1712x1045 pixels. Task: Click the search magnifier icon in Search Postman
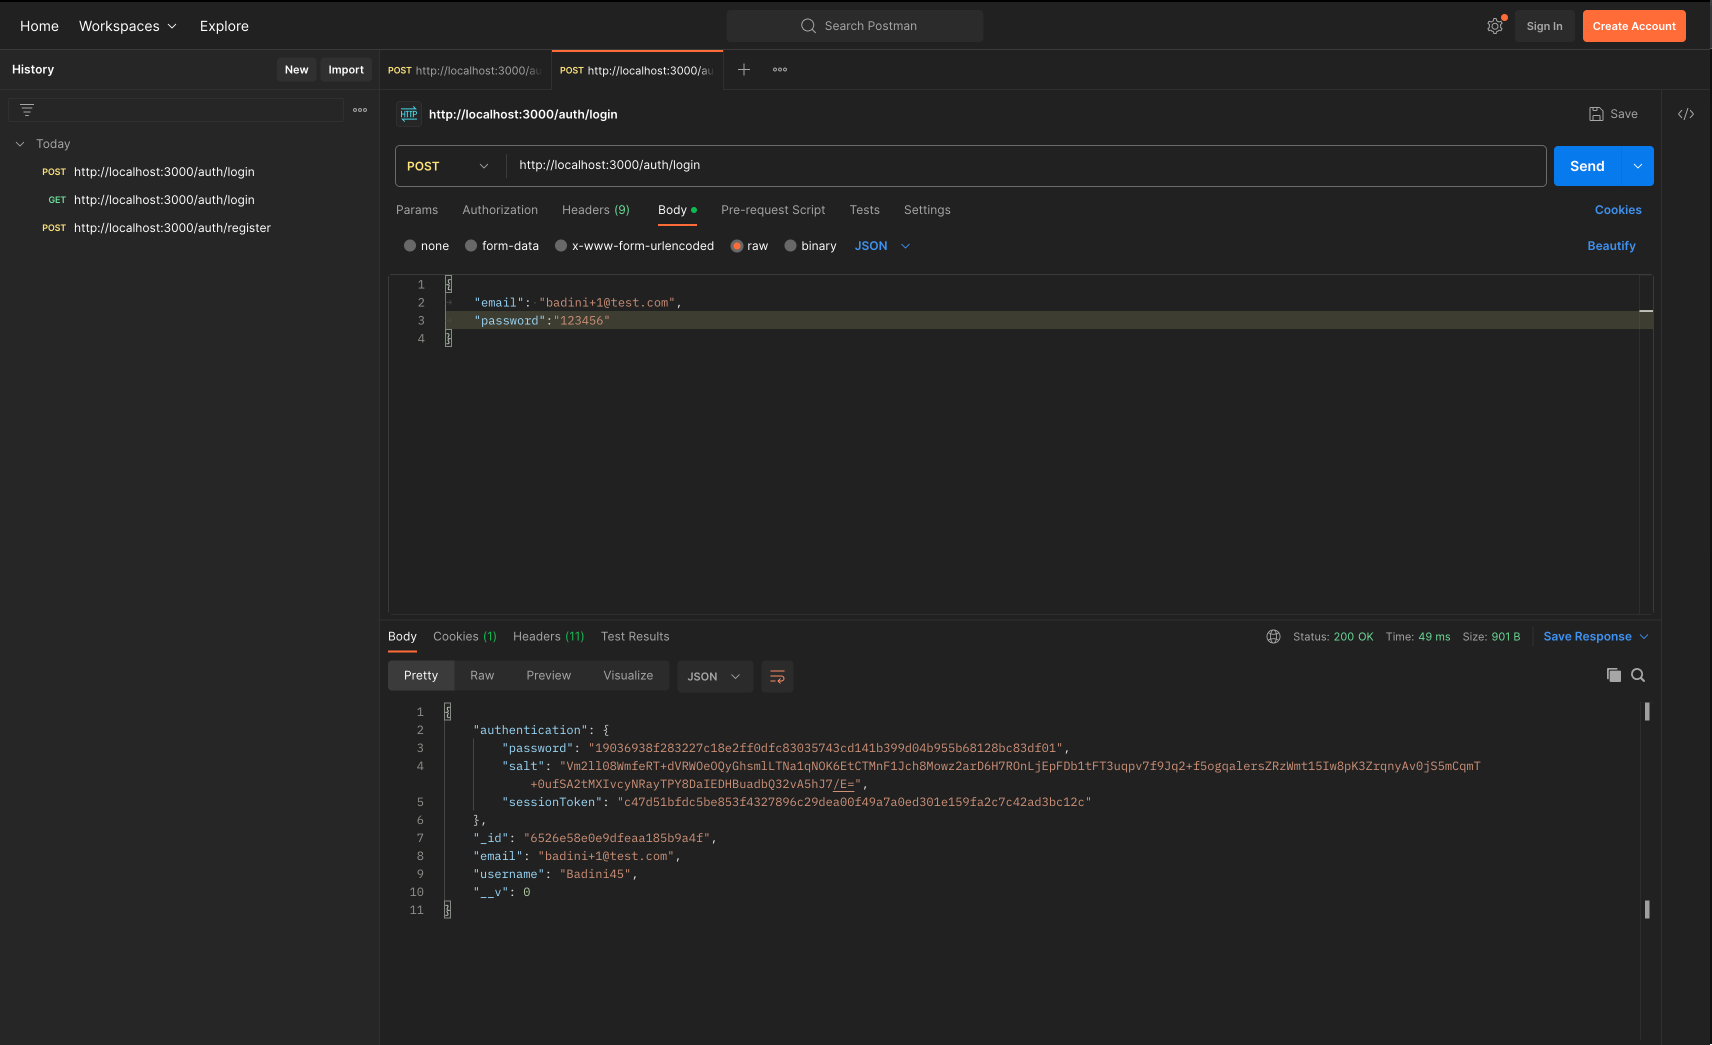click(x=808, y=26)
